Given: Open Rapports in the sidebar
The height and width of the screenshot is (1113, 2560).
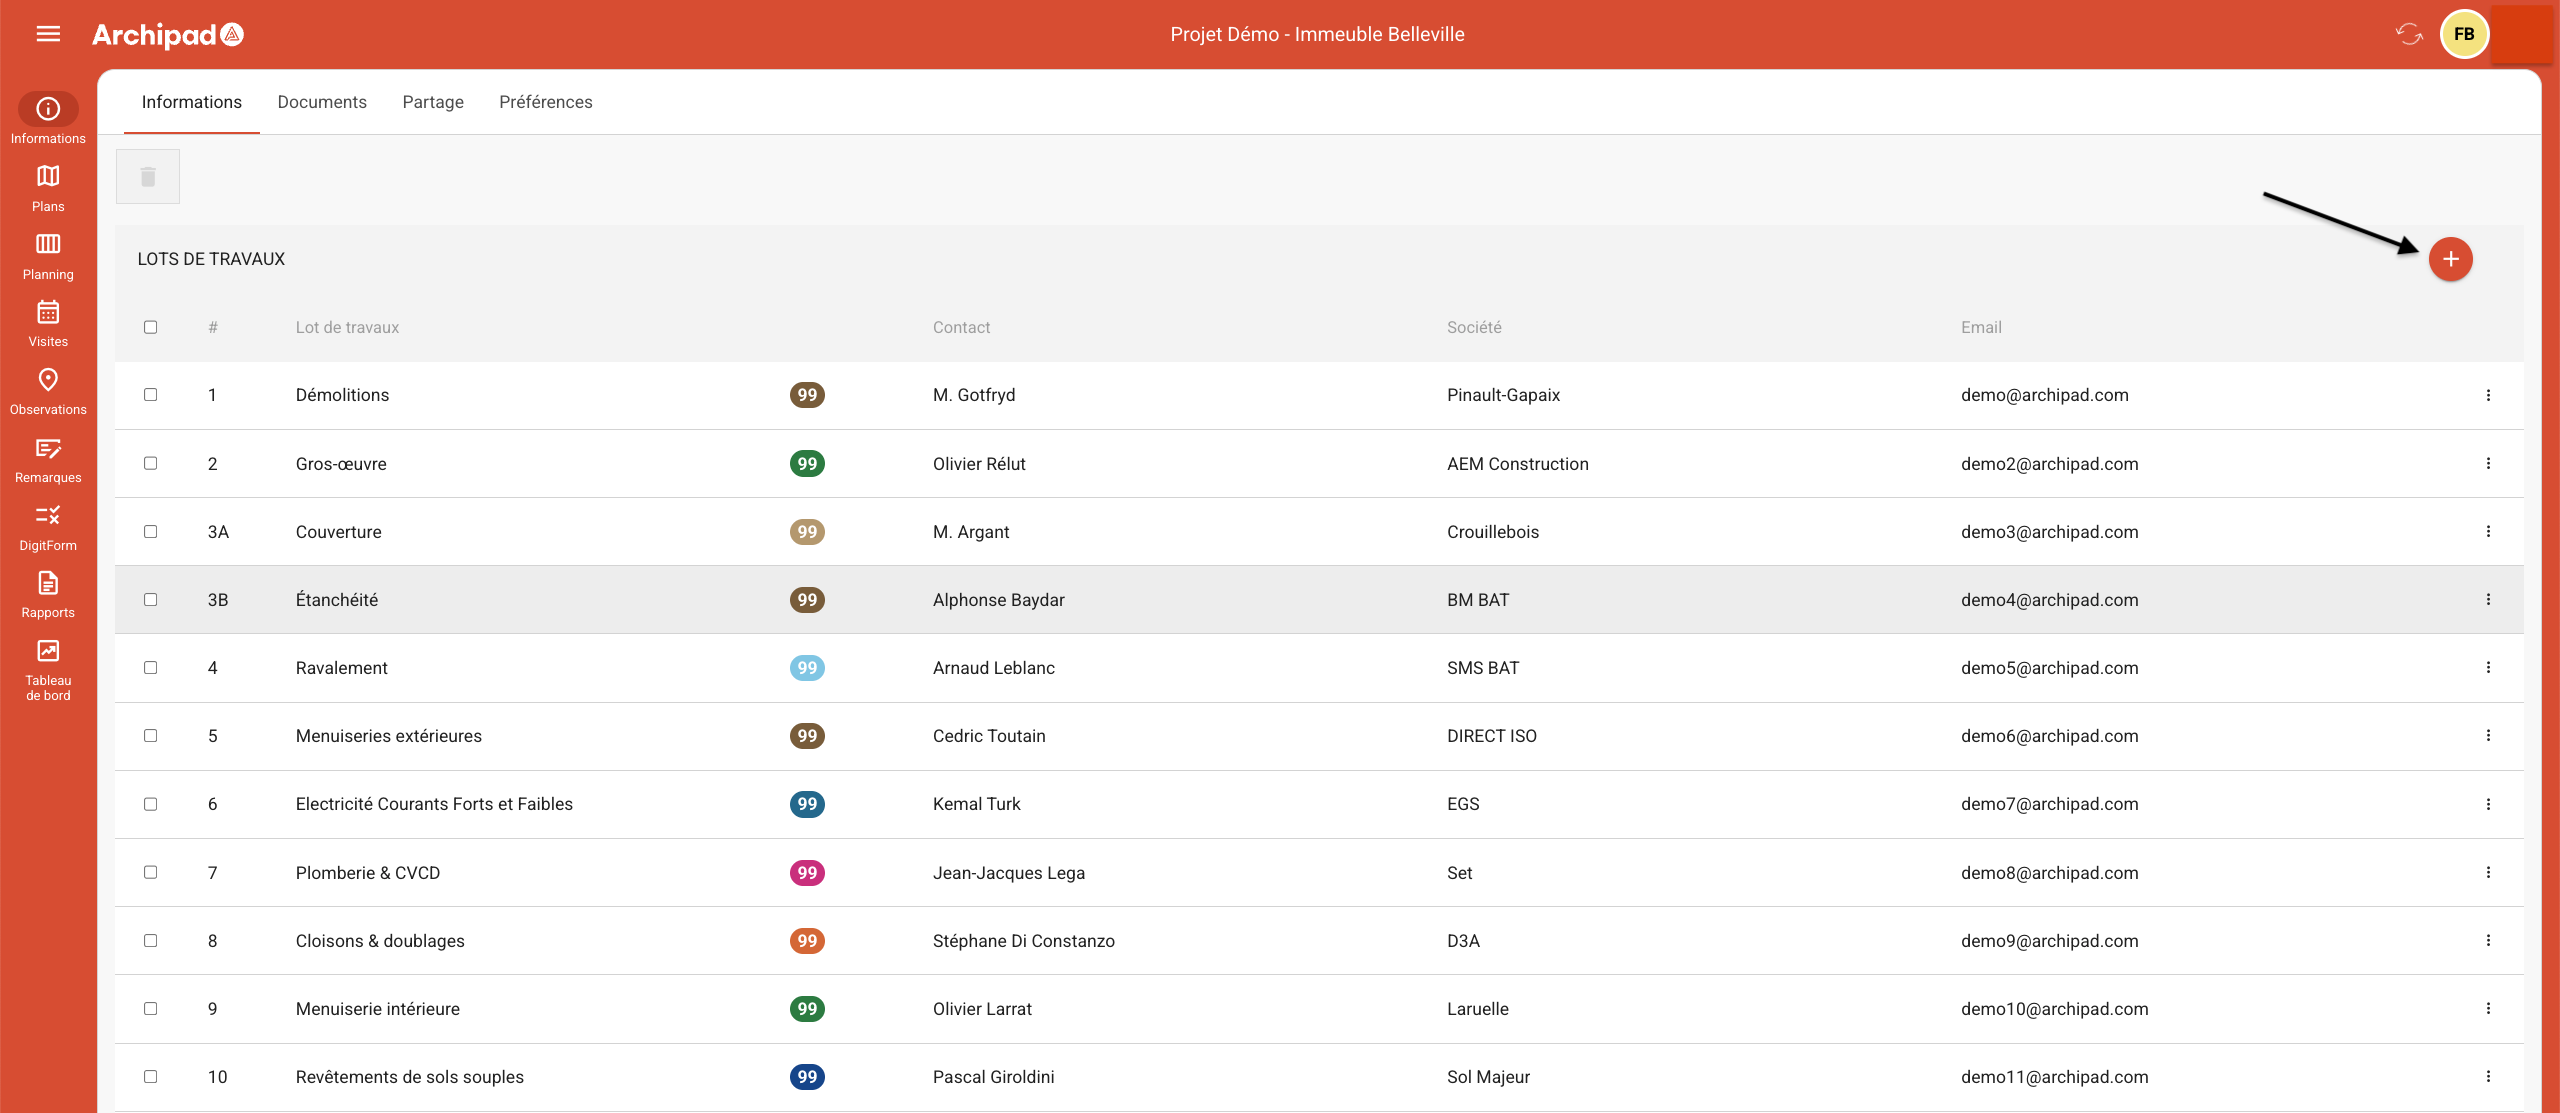Looking at the screenshot, I should click(48, 594).
